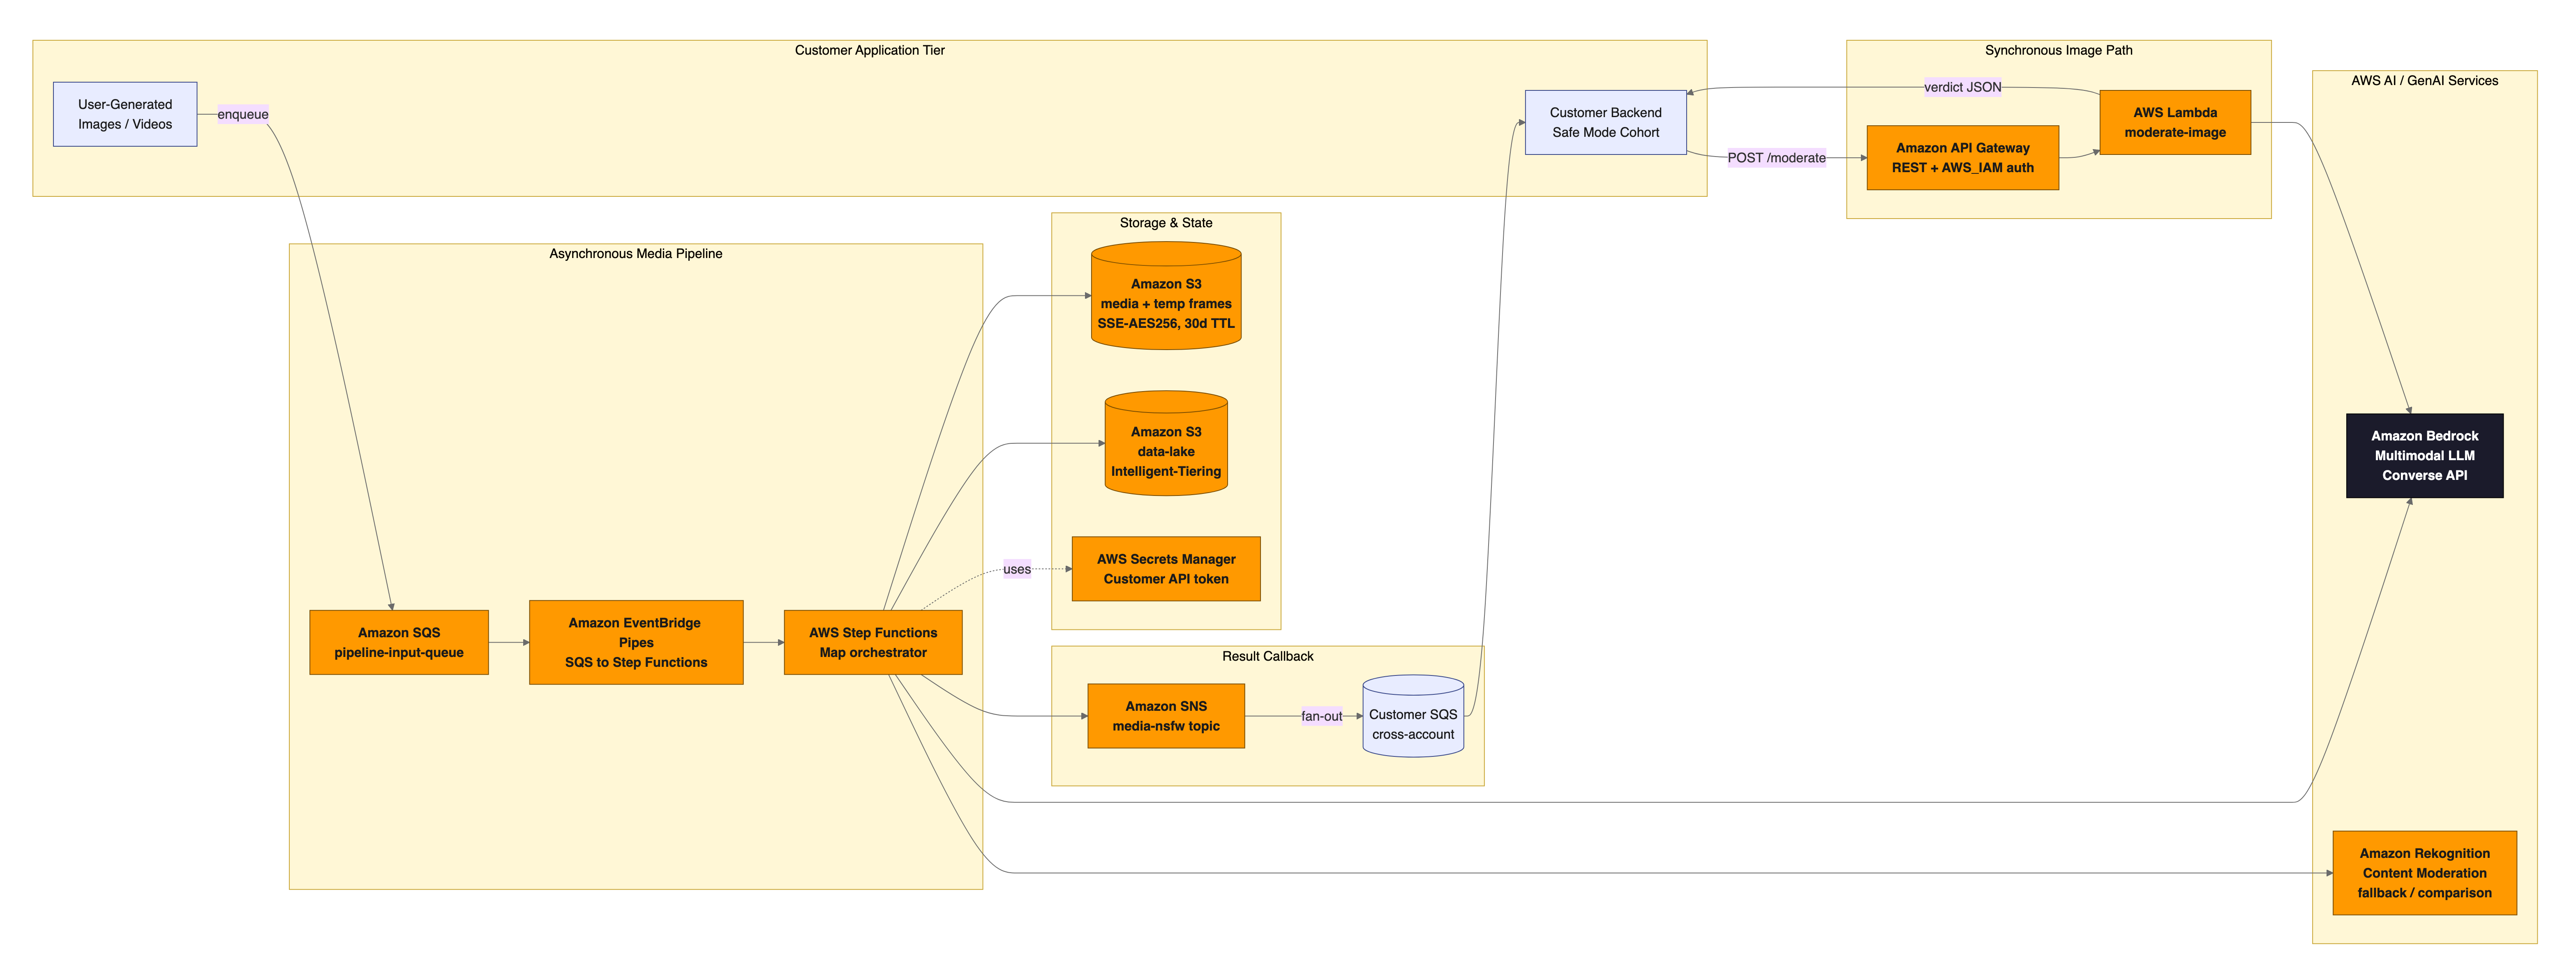
Task: Select the Amazon S3 media + temp frames cylinder
Action: pyautogui.click(x=1166, y=296)
